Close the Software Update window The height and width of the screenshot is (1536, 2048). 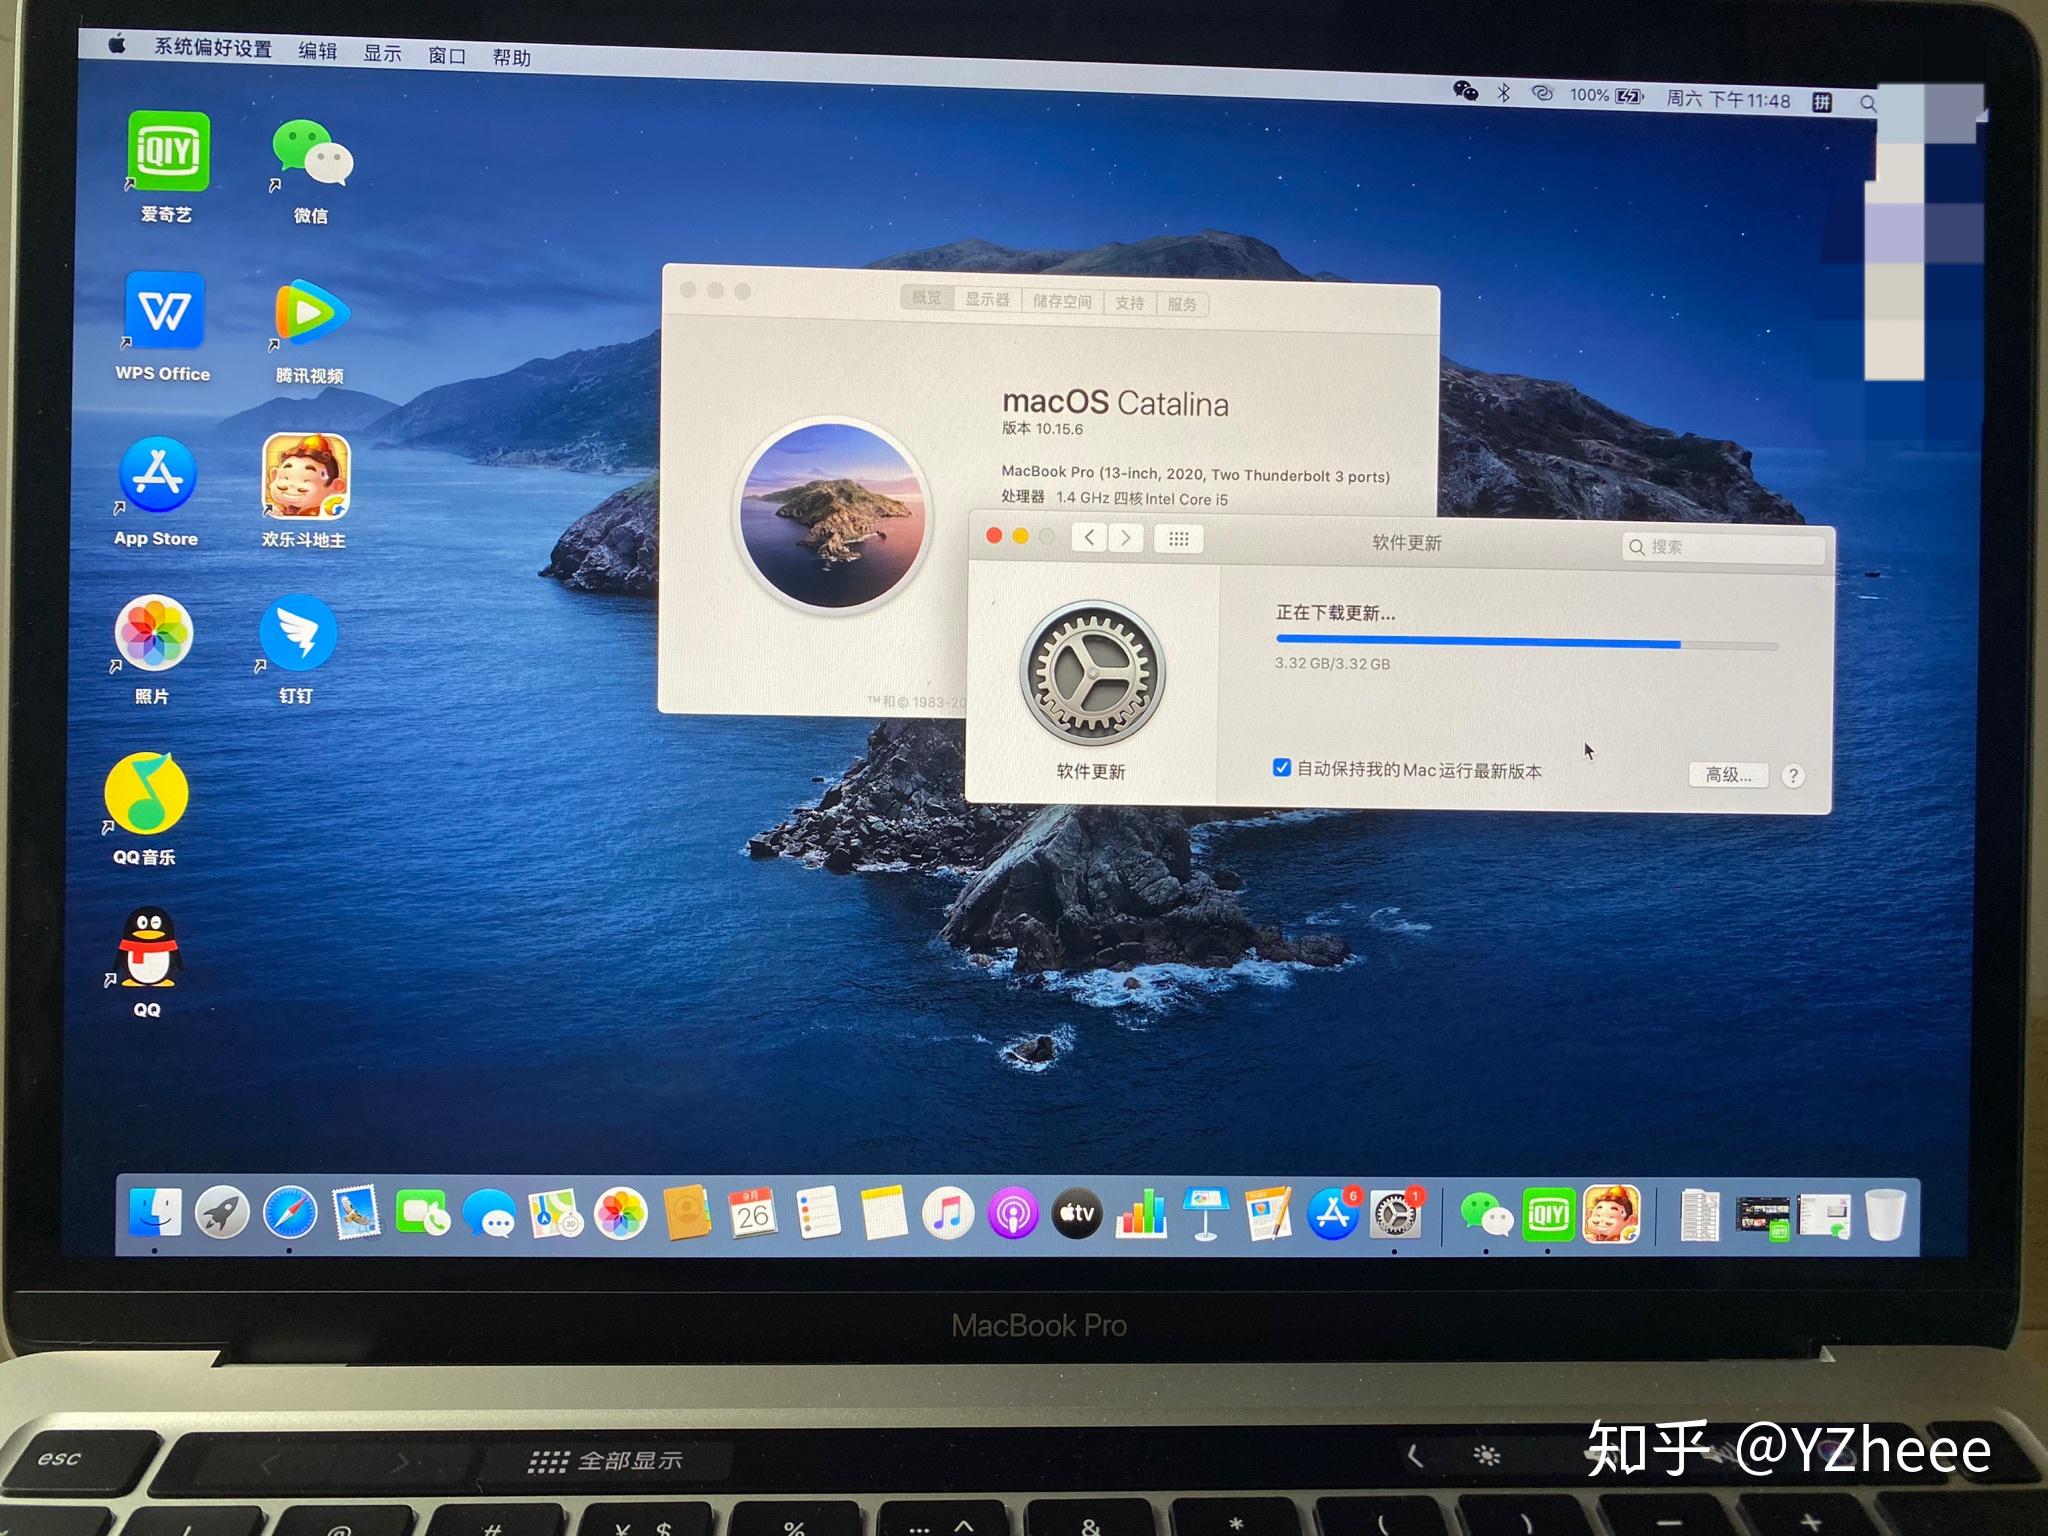click(x=994, y=536)
